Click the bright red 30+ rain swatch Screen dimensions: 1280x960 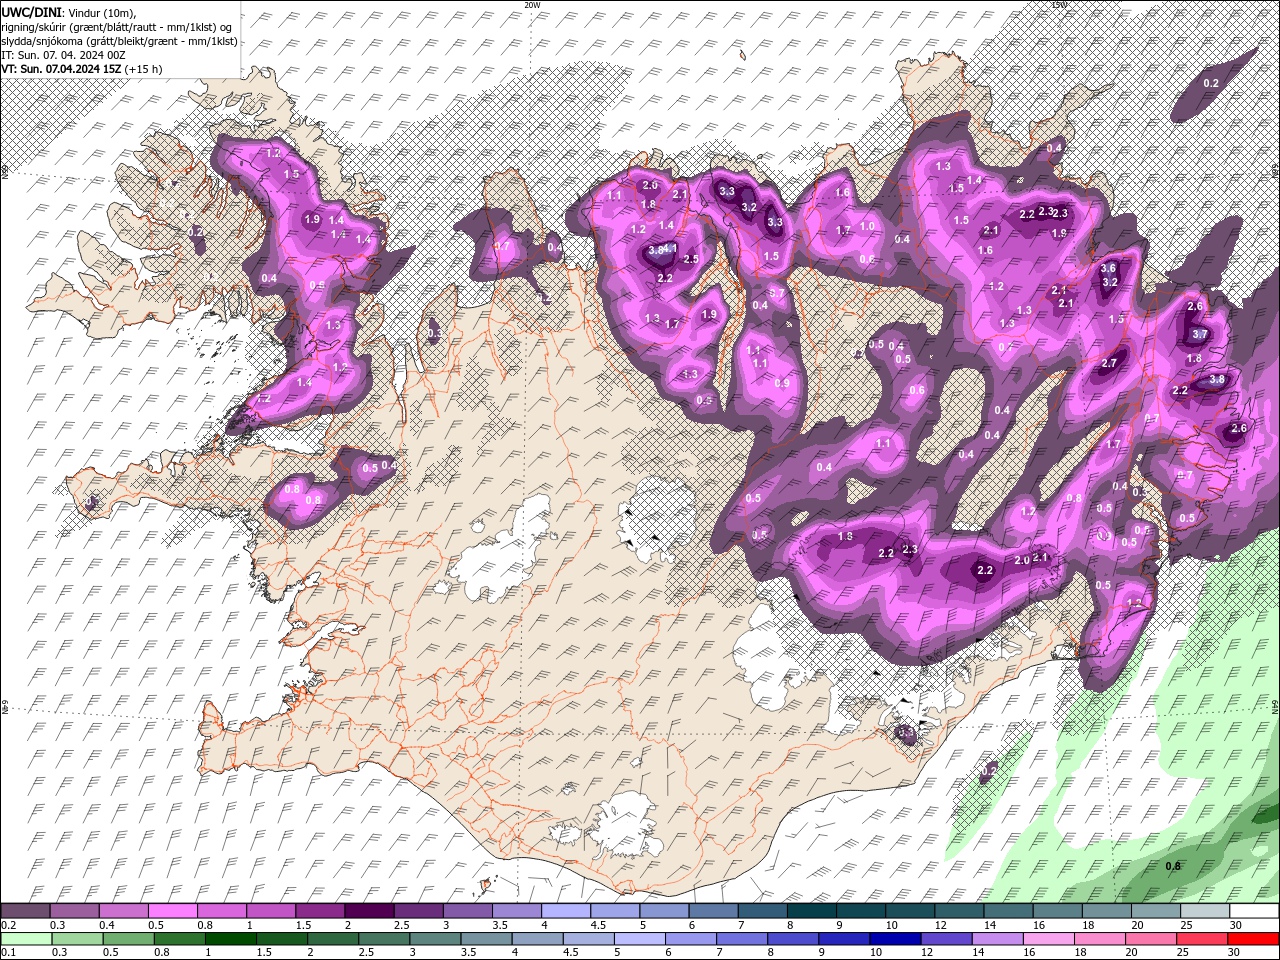[1253, 939]
